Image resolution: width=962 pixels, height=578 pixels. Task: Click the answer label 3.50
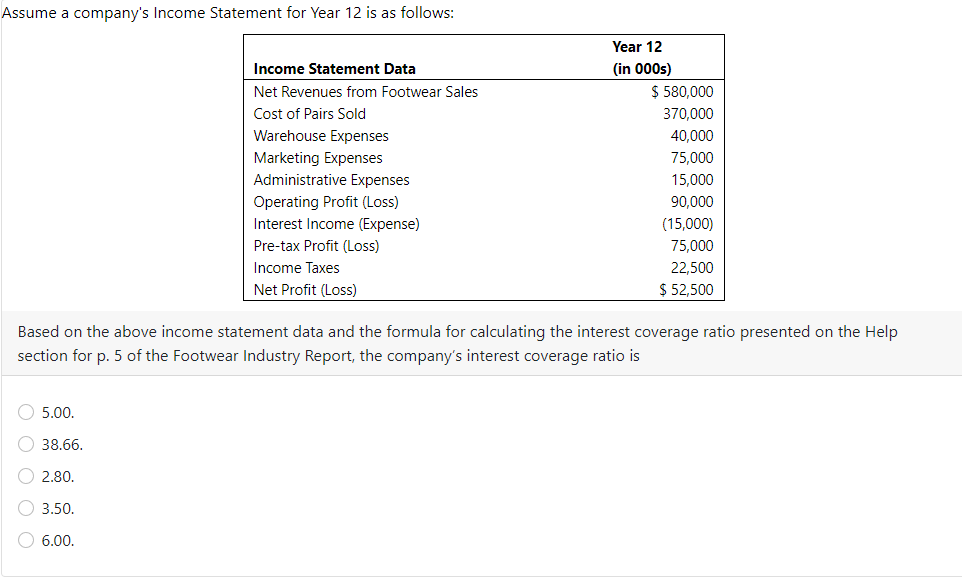point(58,508)
